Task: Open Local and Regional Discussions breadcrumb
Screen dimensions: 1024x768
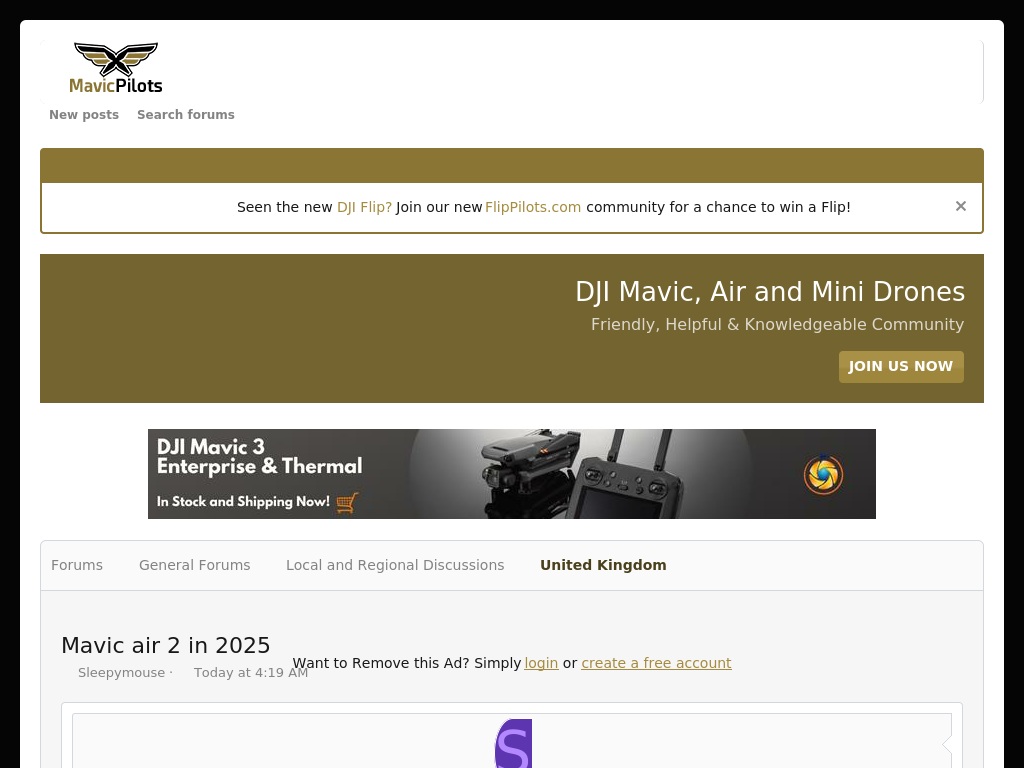Action: (x=395, y=565)
